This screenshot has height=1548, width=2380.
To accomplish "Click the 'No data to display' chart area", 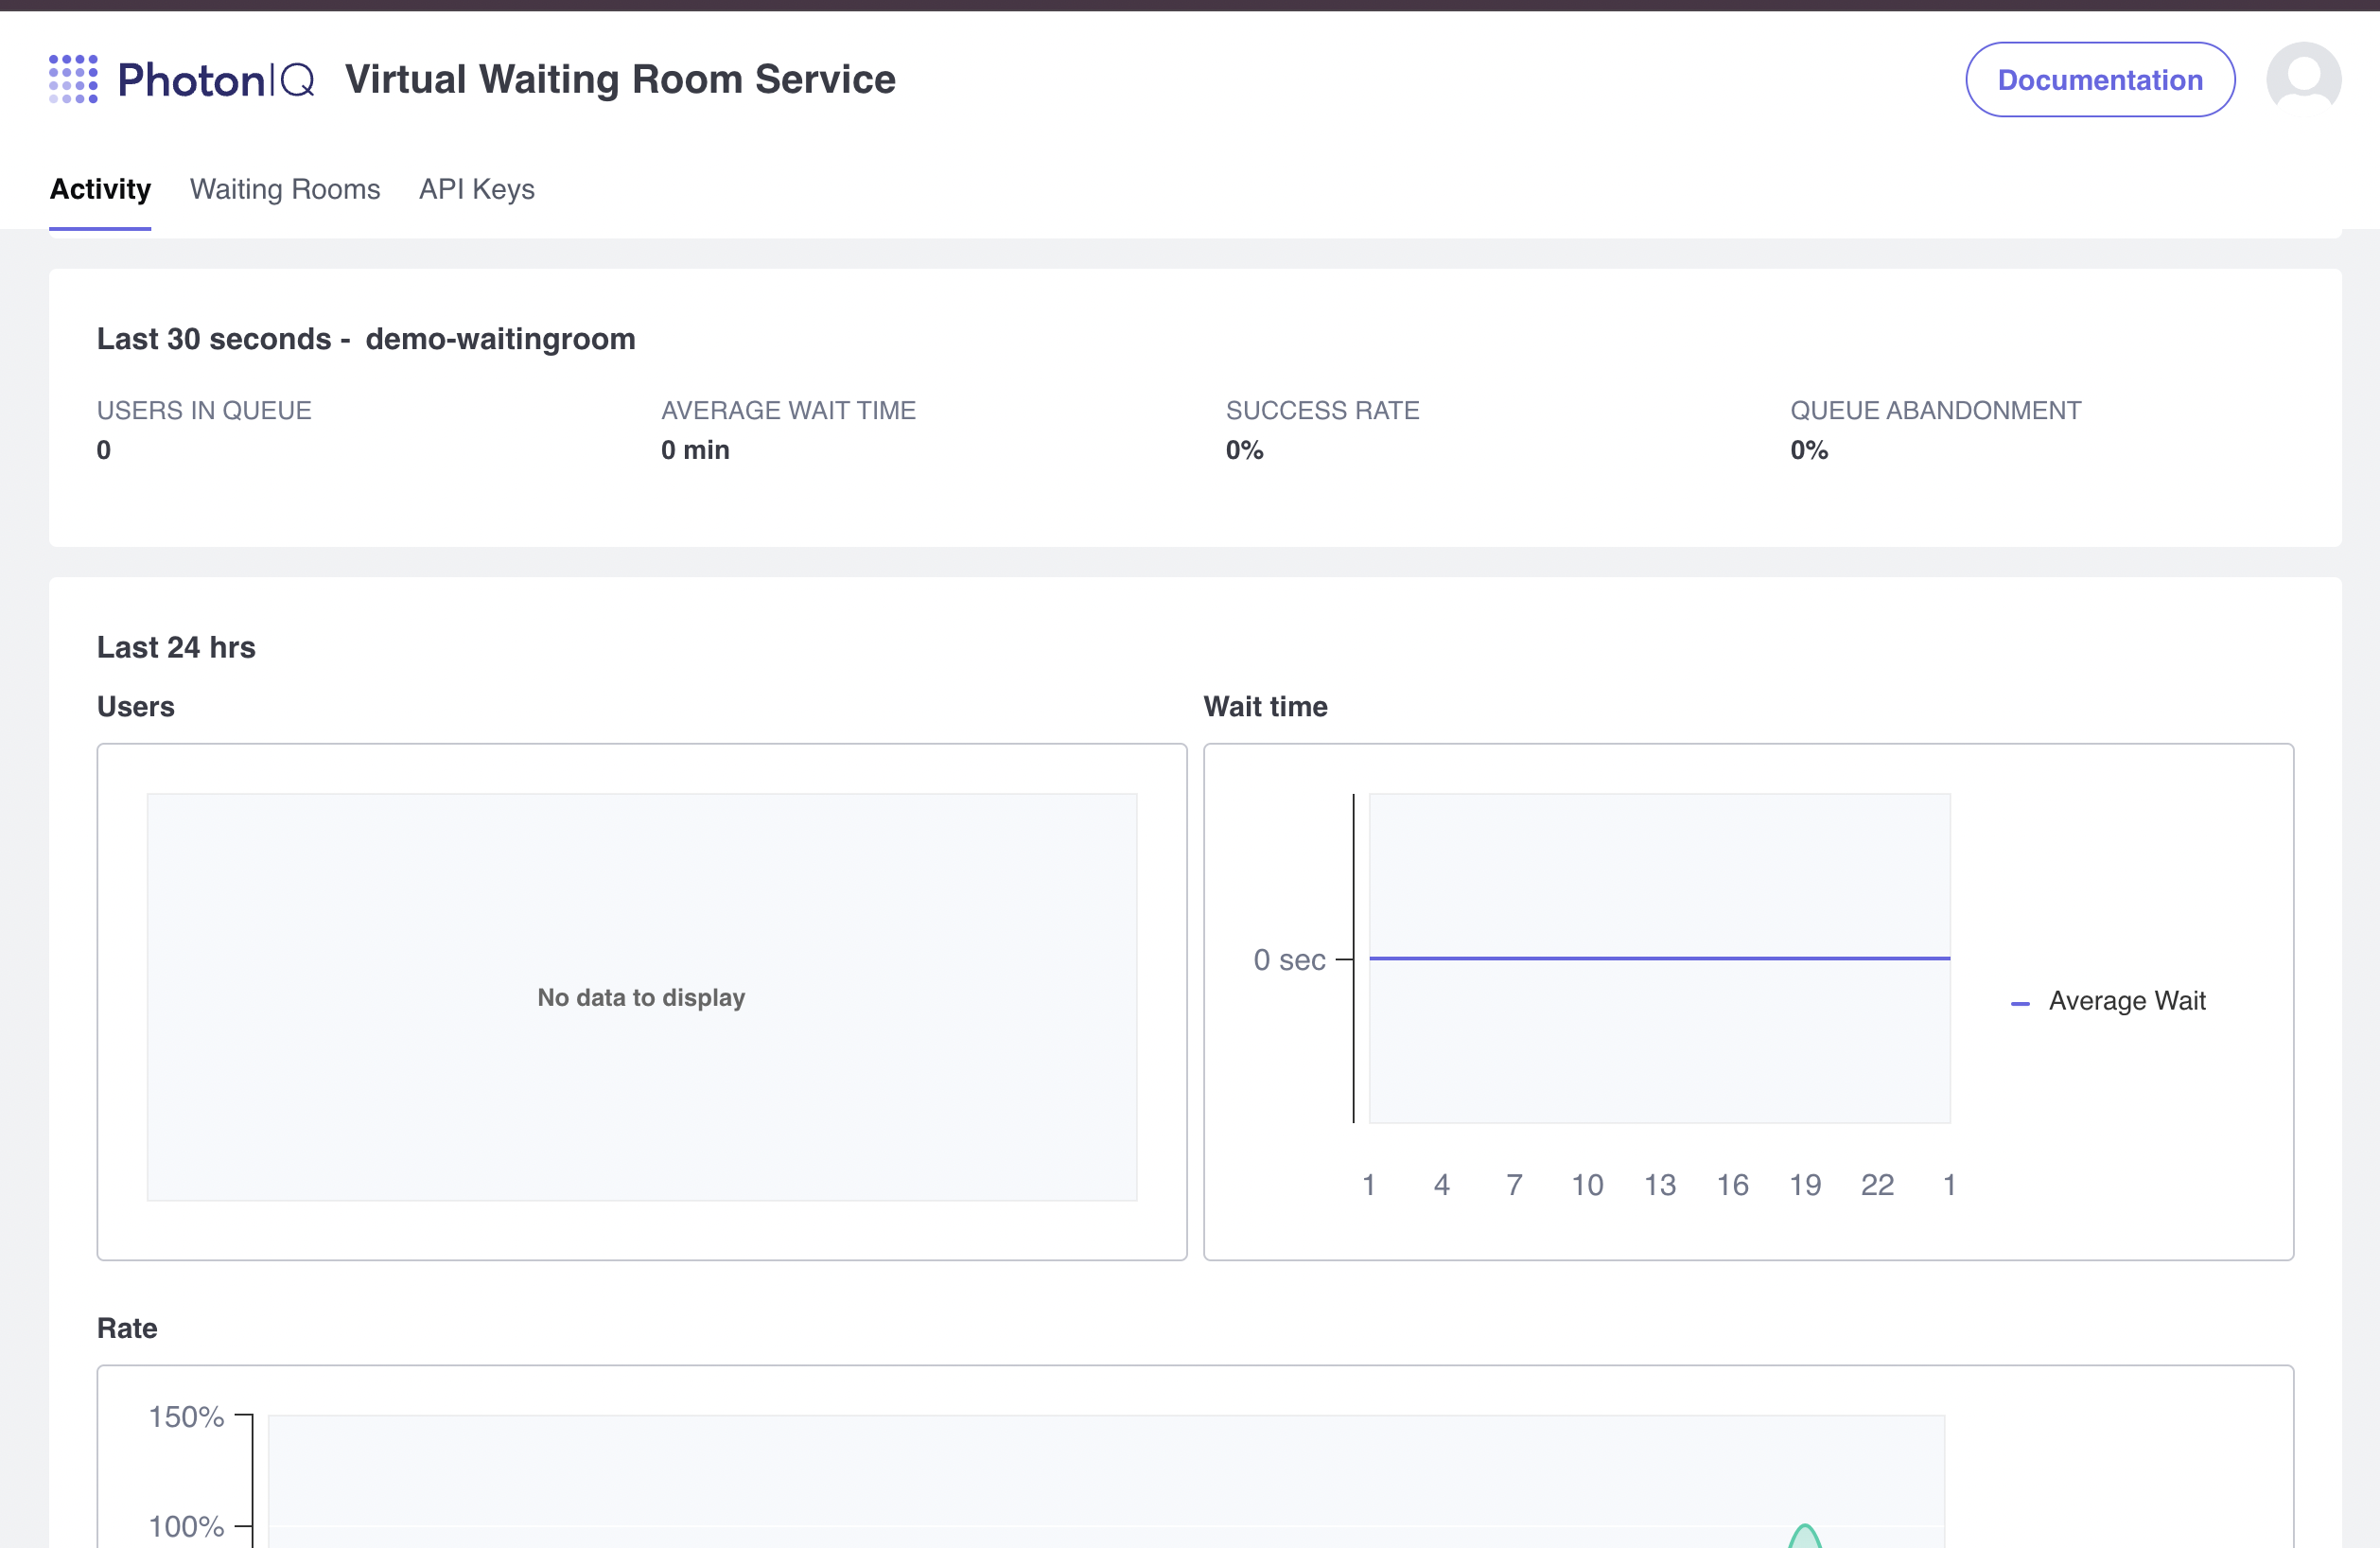I will (x=641, y=997).
